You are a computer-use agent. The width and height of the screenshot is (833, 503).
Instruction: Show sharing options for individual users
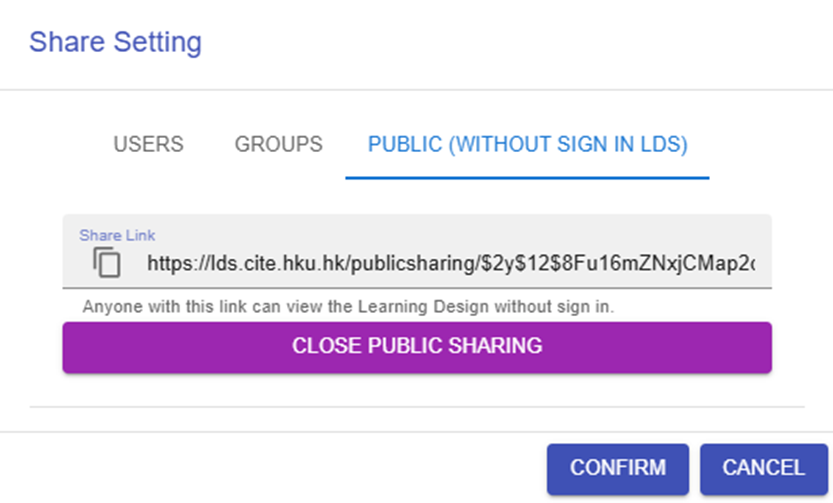pos(148,144)
